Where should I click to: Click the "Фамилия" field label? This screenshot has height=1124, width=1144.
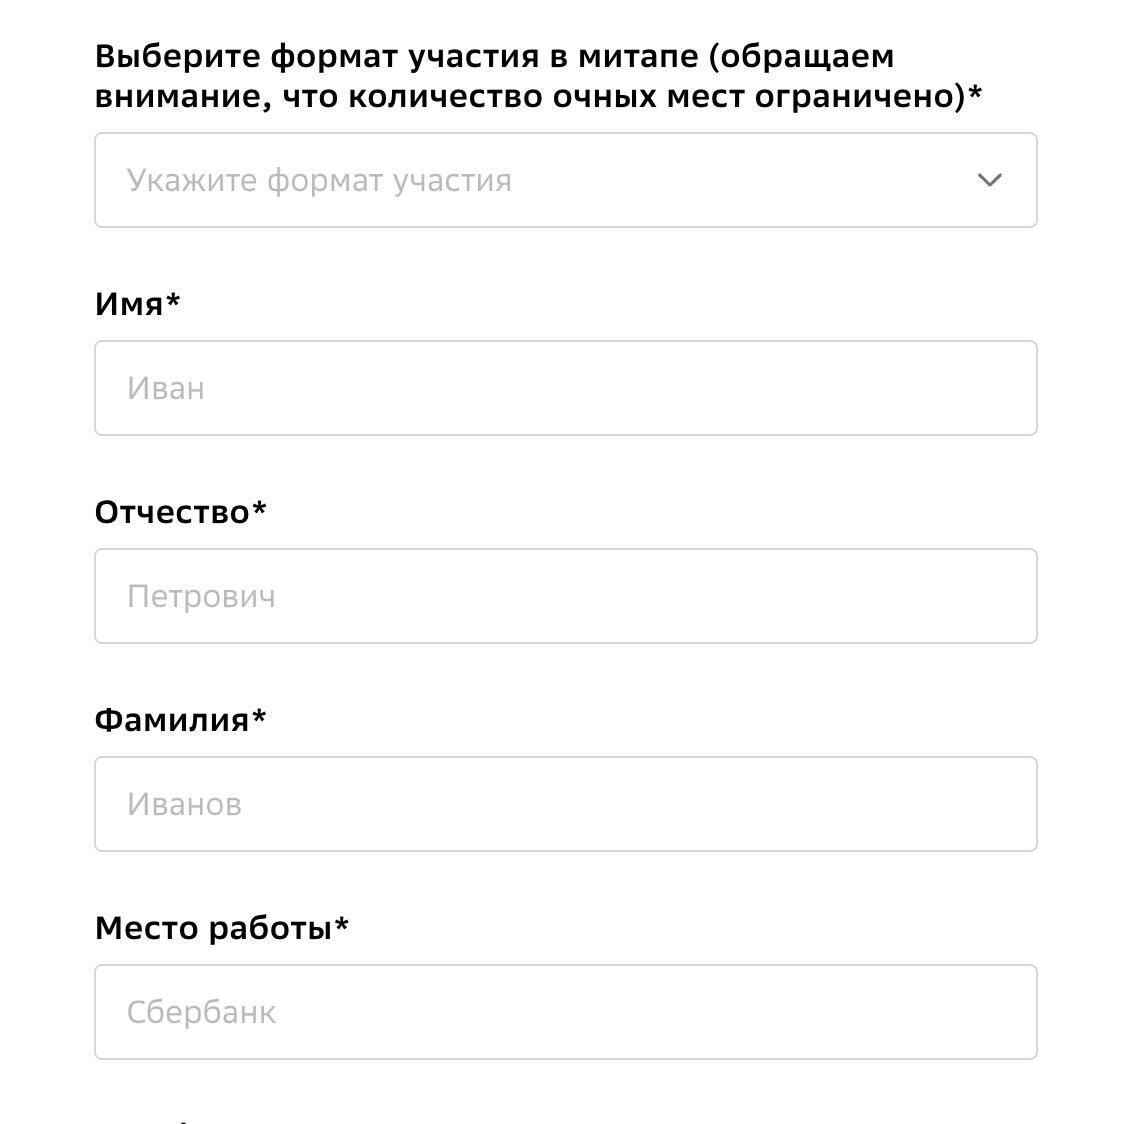click(x=171, y=720)
